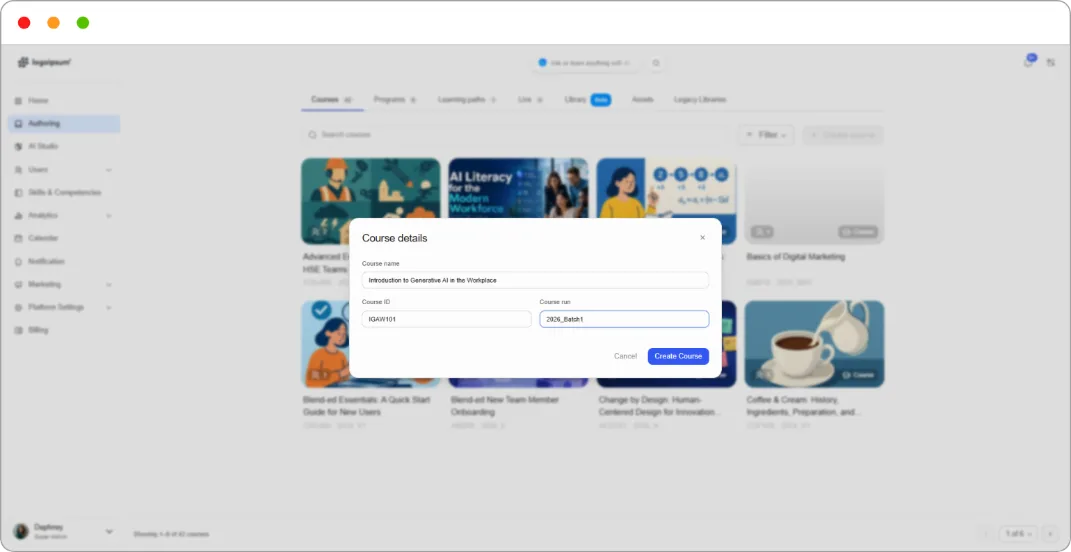Open the Daphney account menu chevron
Image resolution: width=1071 pixels, height=552 pixels.
109,531
